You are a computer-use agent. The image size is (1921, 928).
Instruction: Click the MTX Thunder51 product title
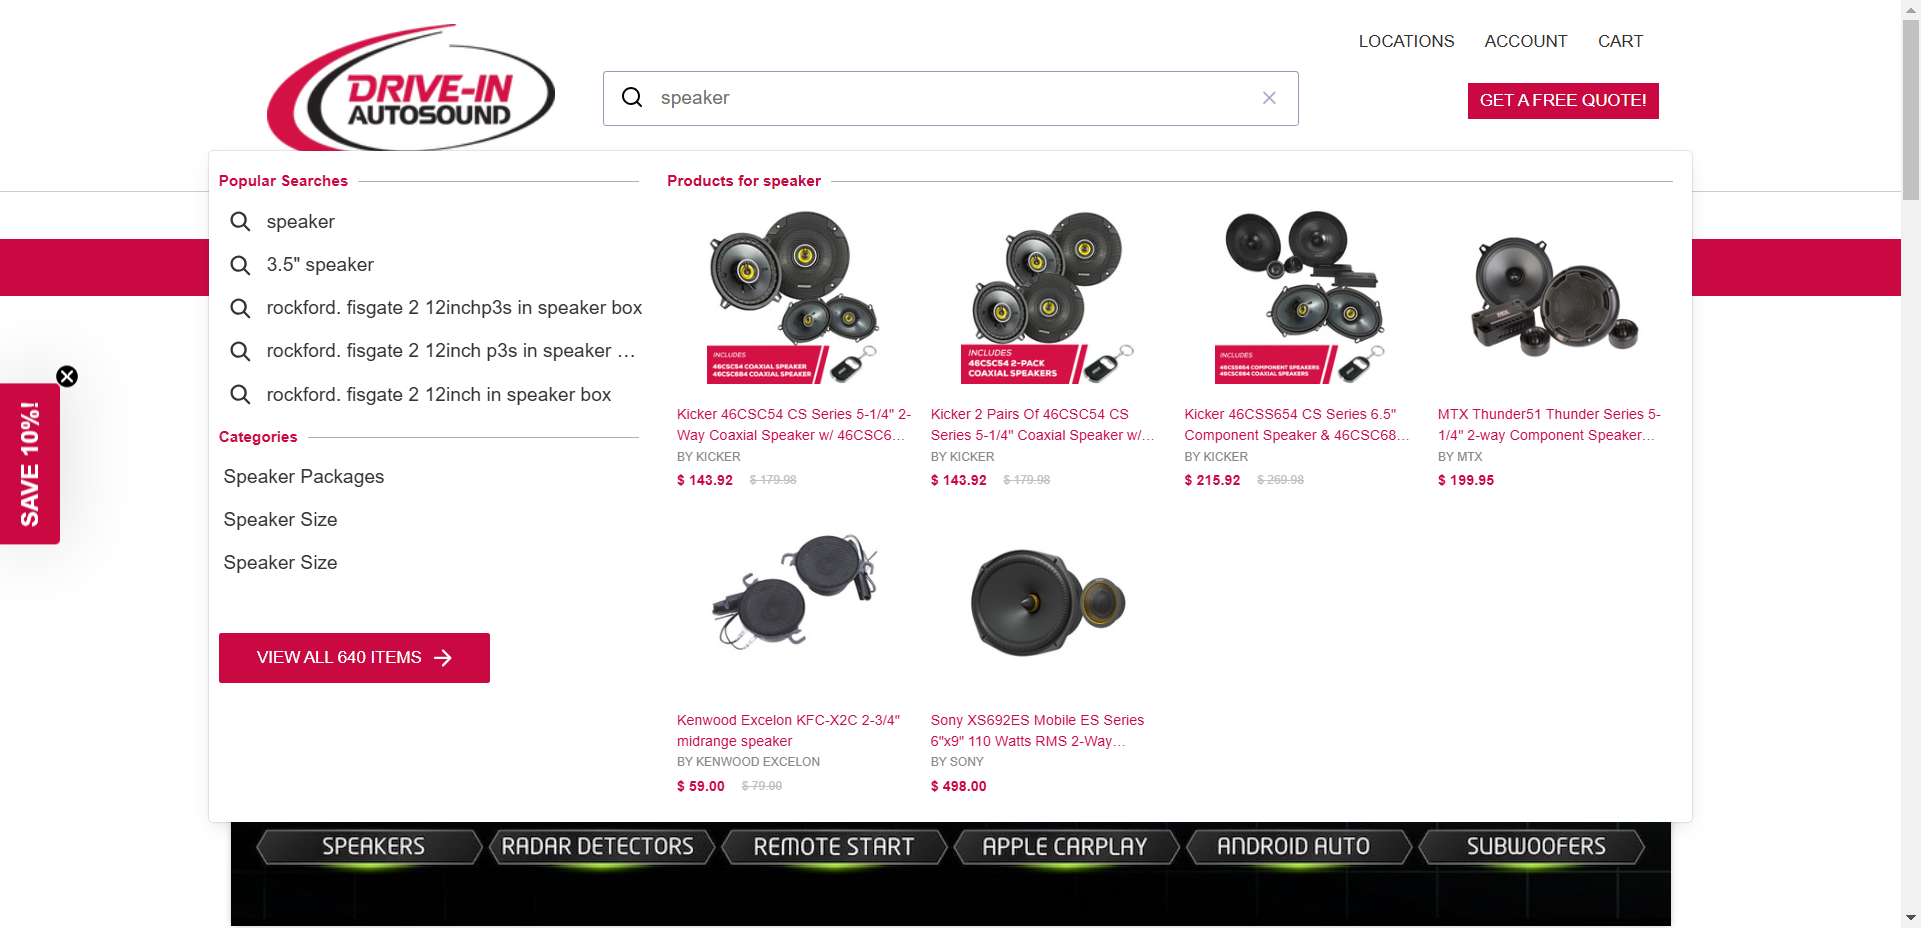(x=1549, y=425)
